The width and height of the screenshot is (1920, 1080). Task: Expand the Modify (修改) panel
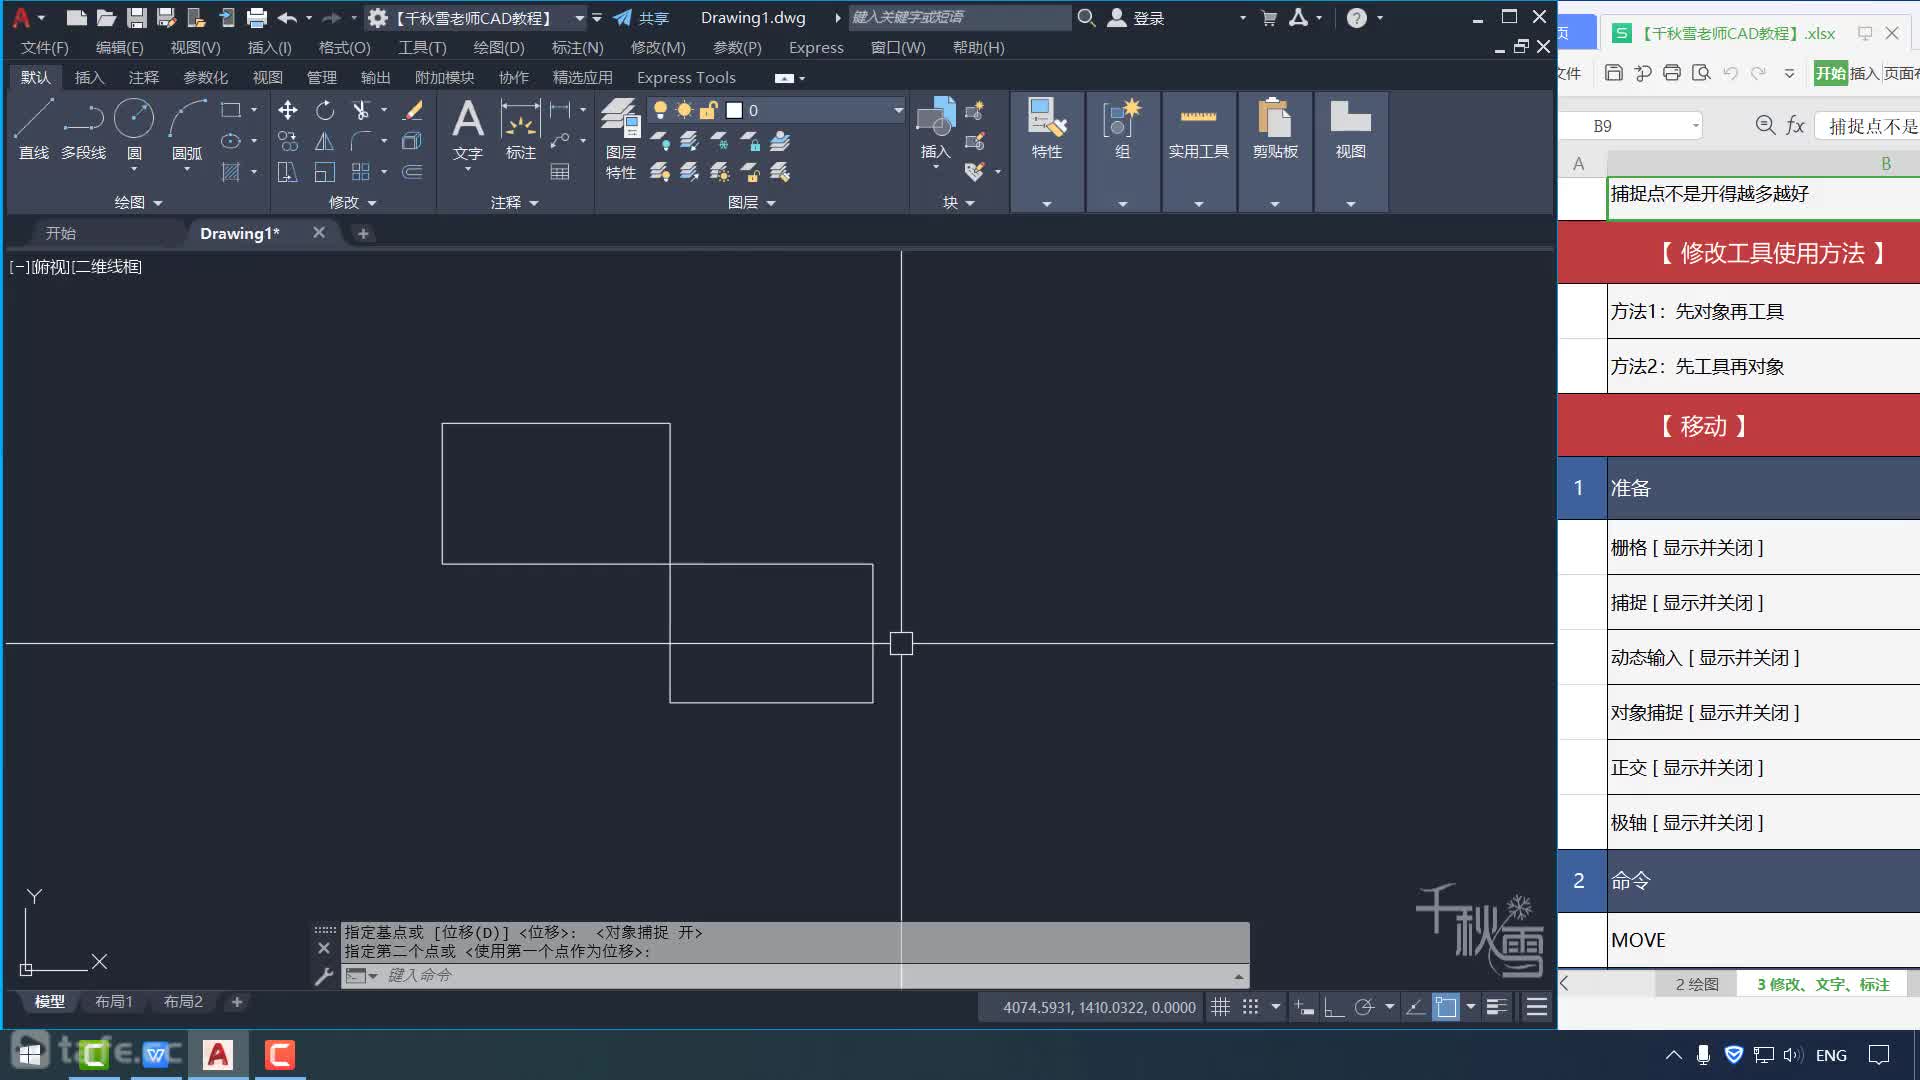[352, 202]
